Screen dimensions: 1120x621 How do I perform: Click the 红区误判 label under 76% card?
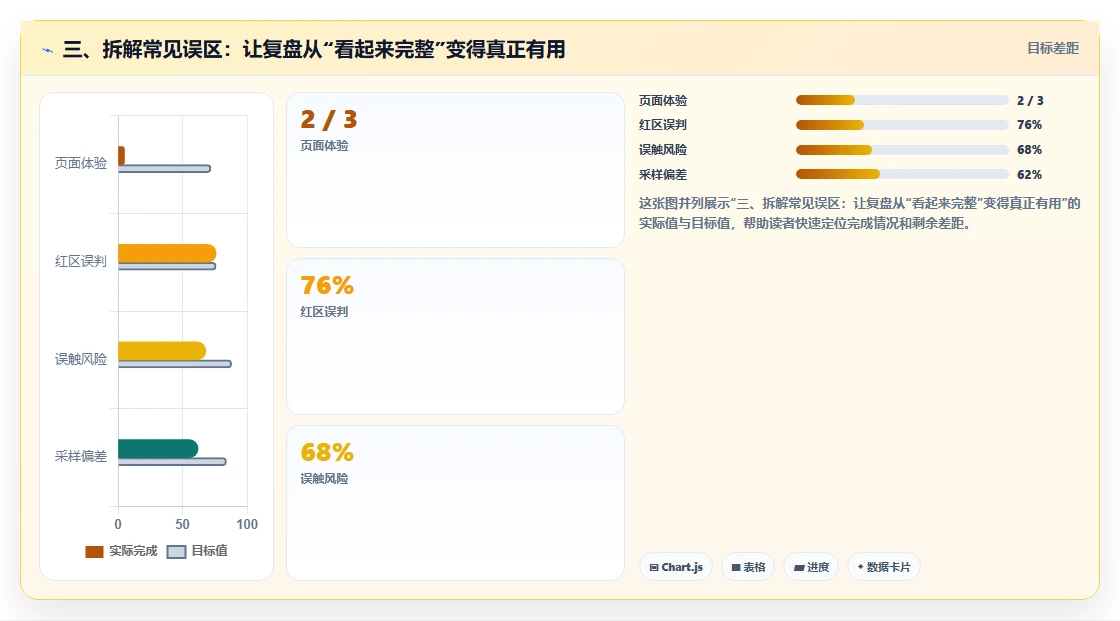(324, 312)
